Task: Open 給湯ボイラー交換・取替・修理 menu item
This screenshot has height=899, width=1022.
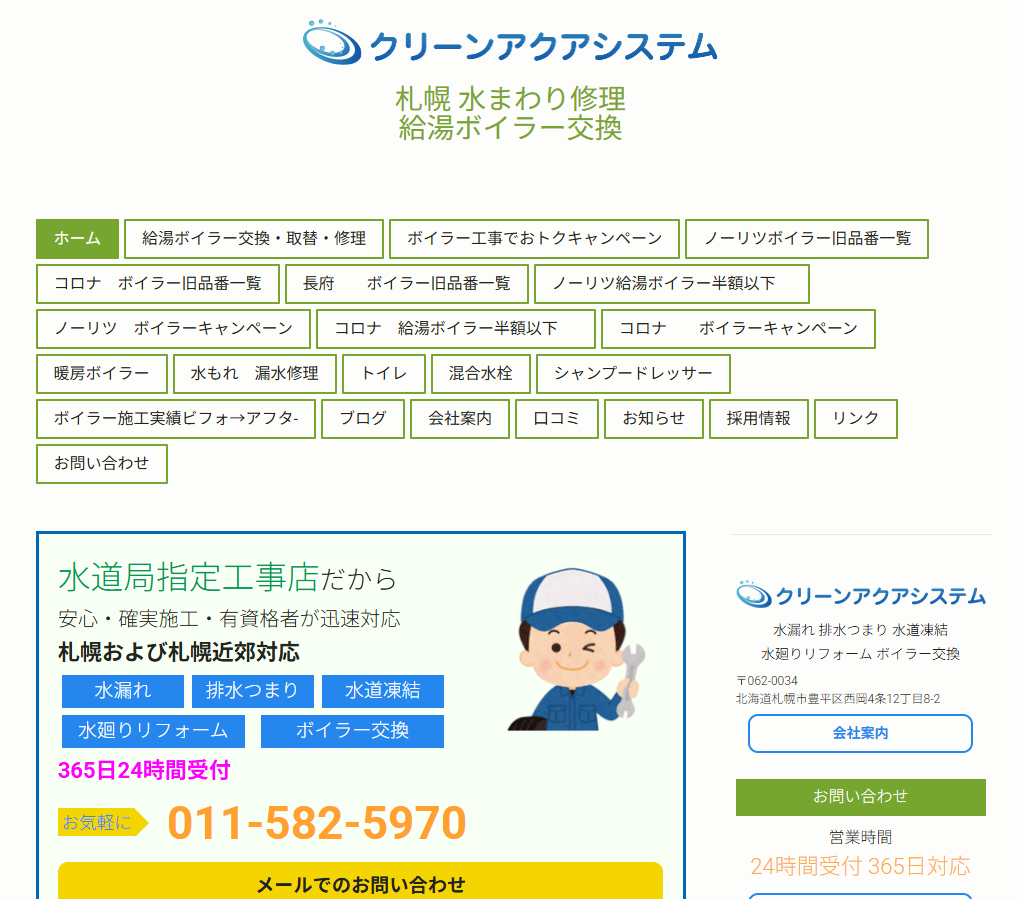Action: [254, 239]
